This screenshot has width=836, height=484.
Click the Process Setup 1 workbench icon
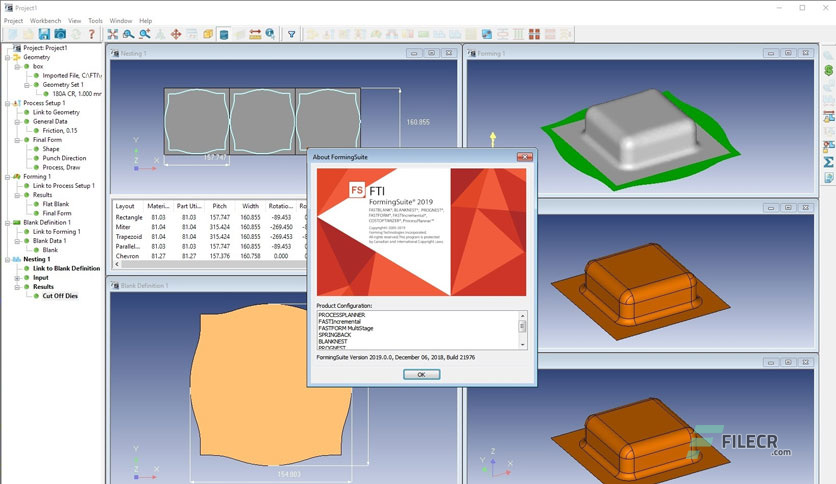click(x=17, y=103)
